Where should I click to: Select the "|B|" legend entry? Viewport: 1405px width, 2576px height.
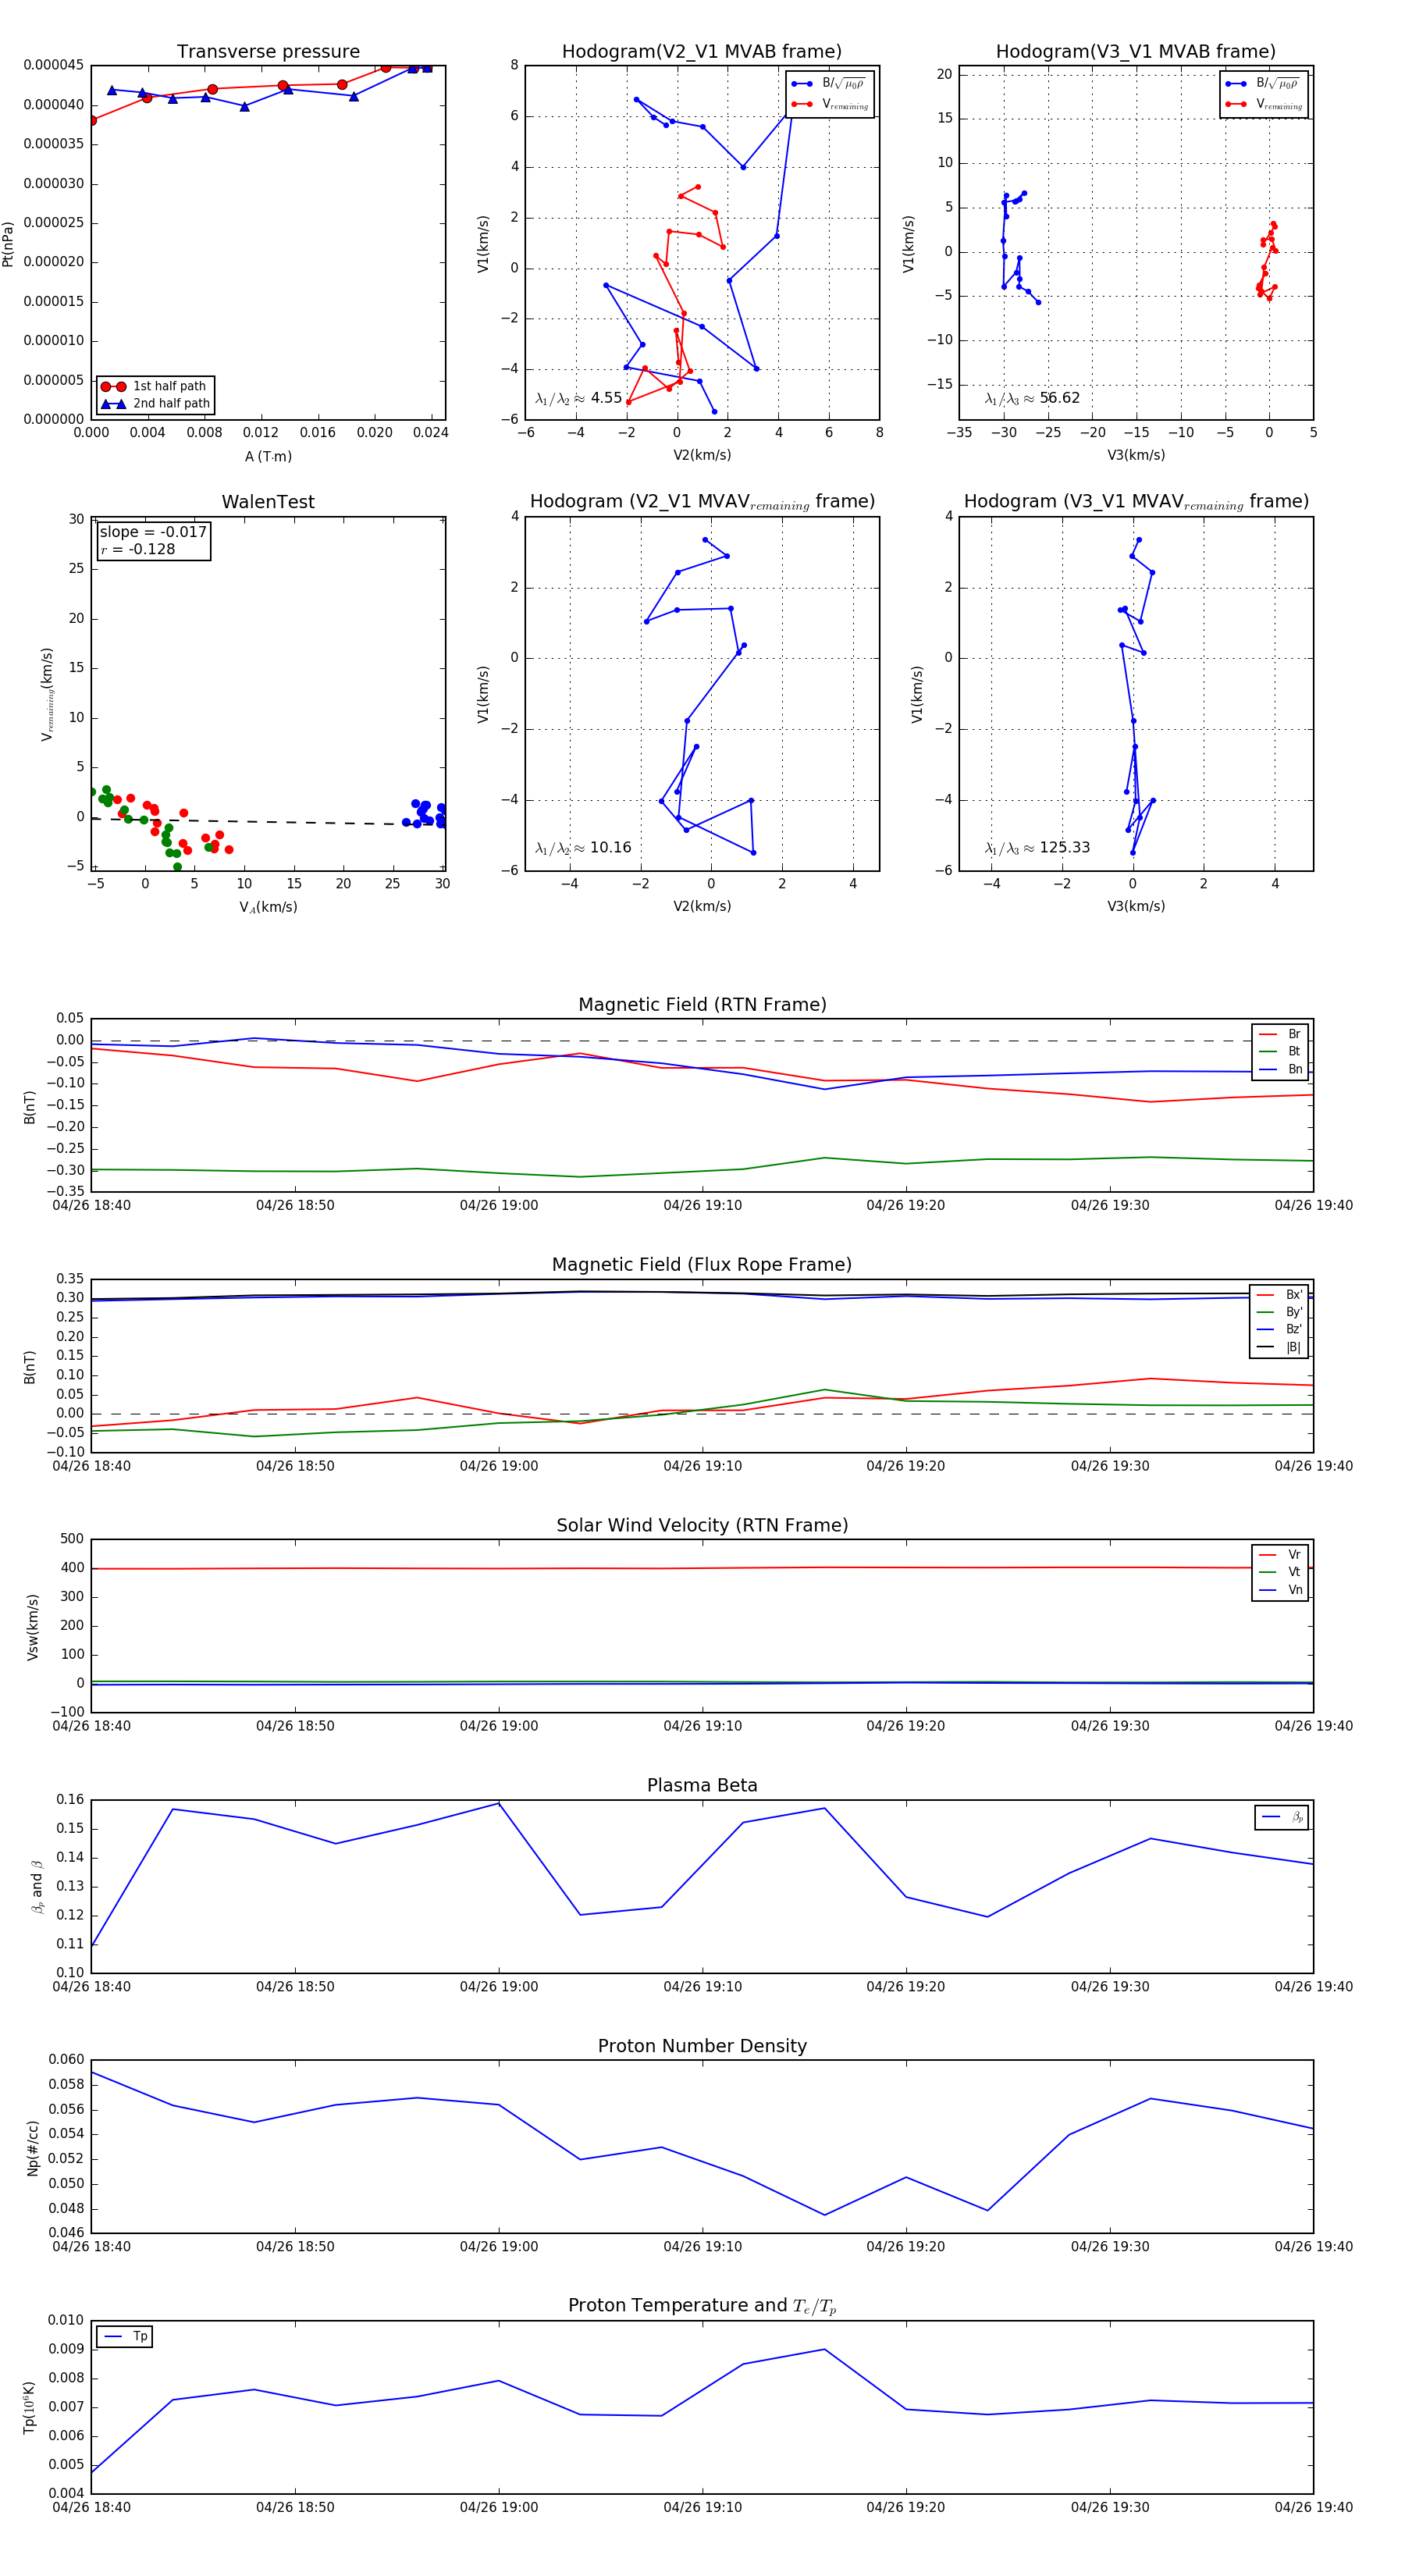coord(1279,1348)
